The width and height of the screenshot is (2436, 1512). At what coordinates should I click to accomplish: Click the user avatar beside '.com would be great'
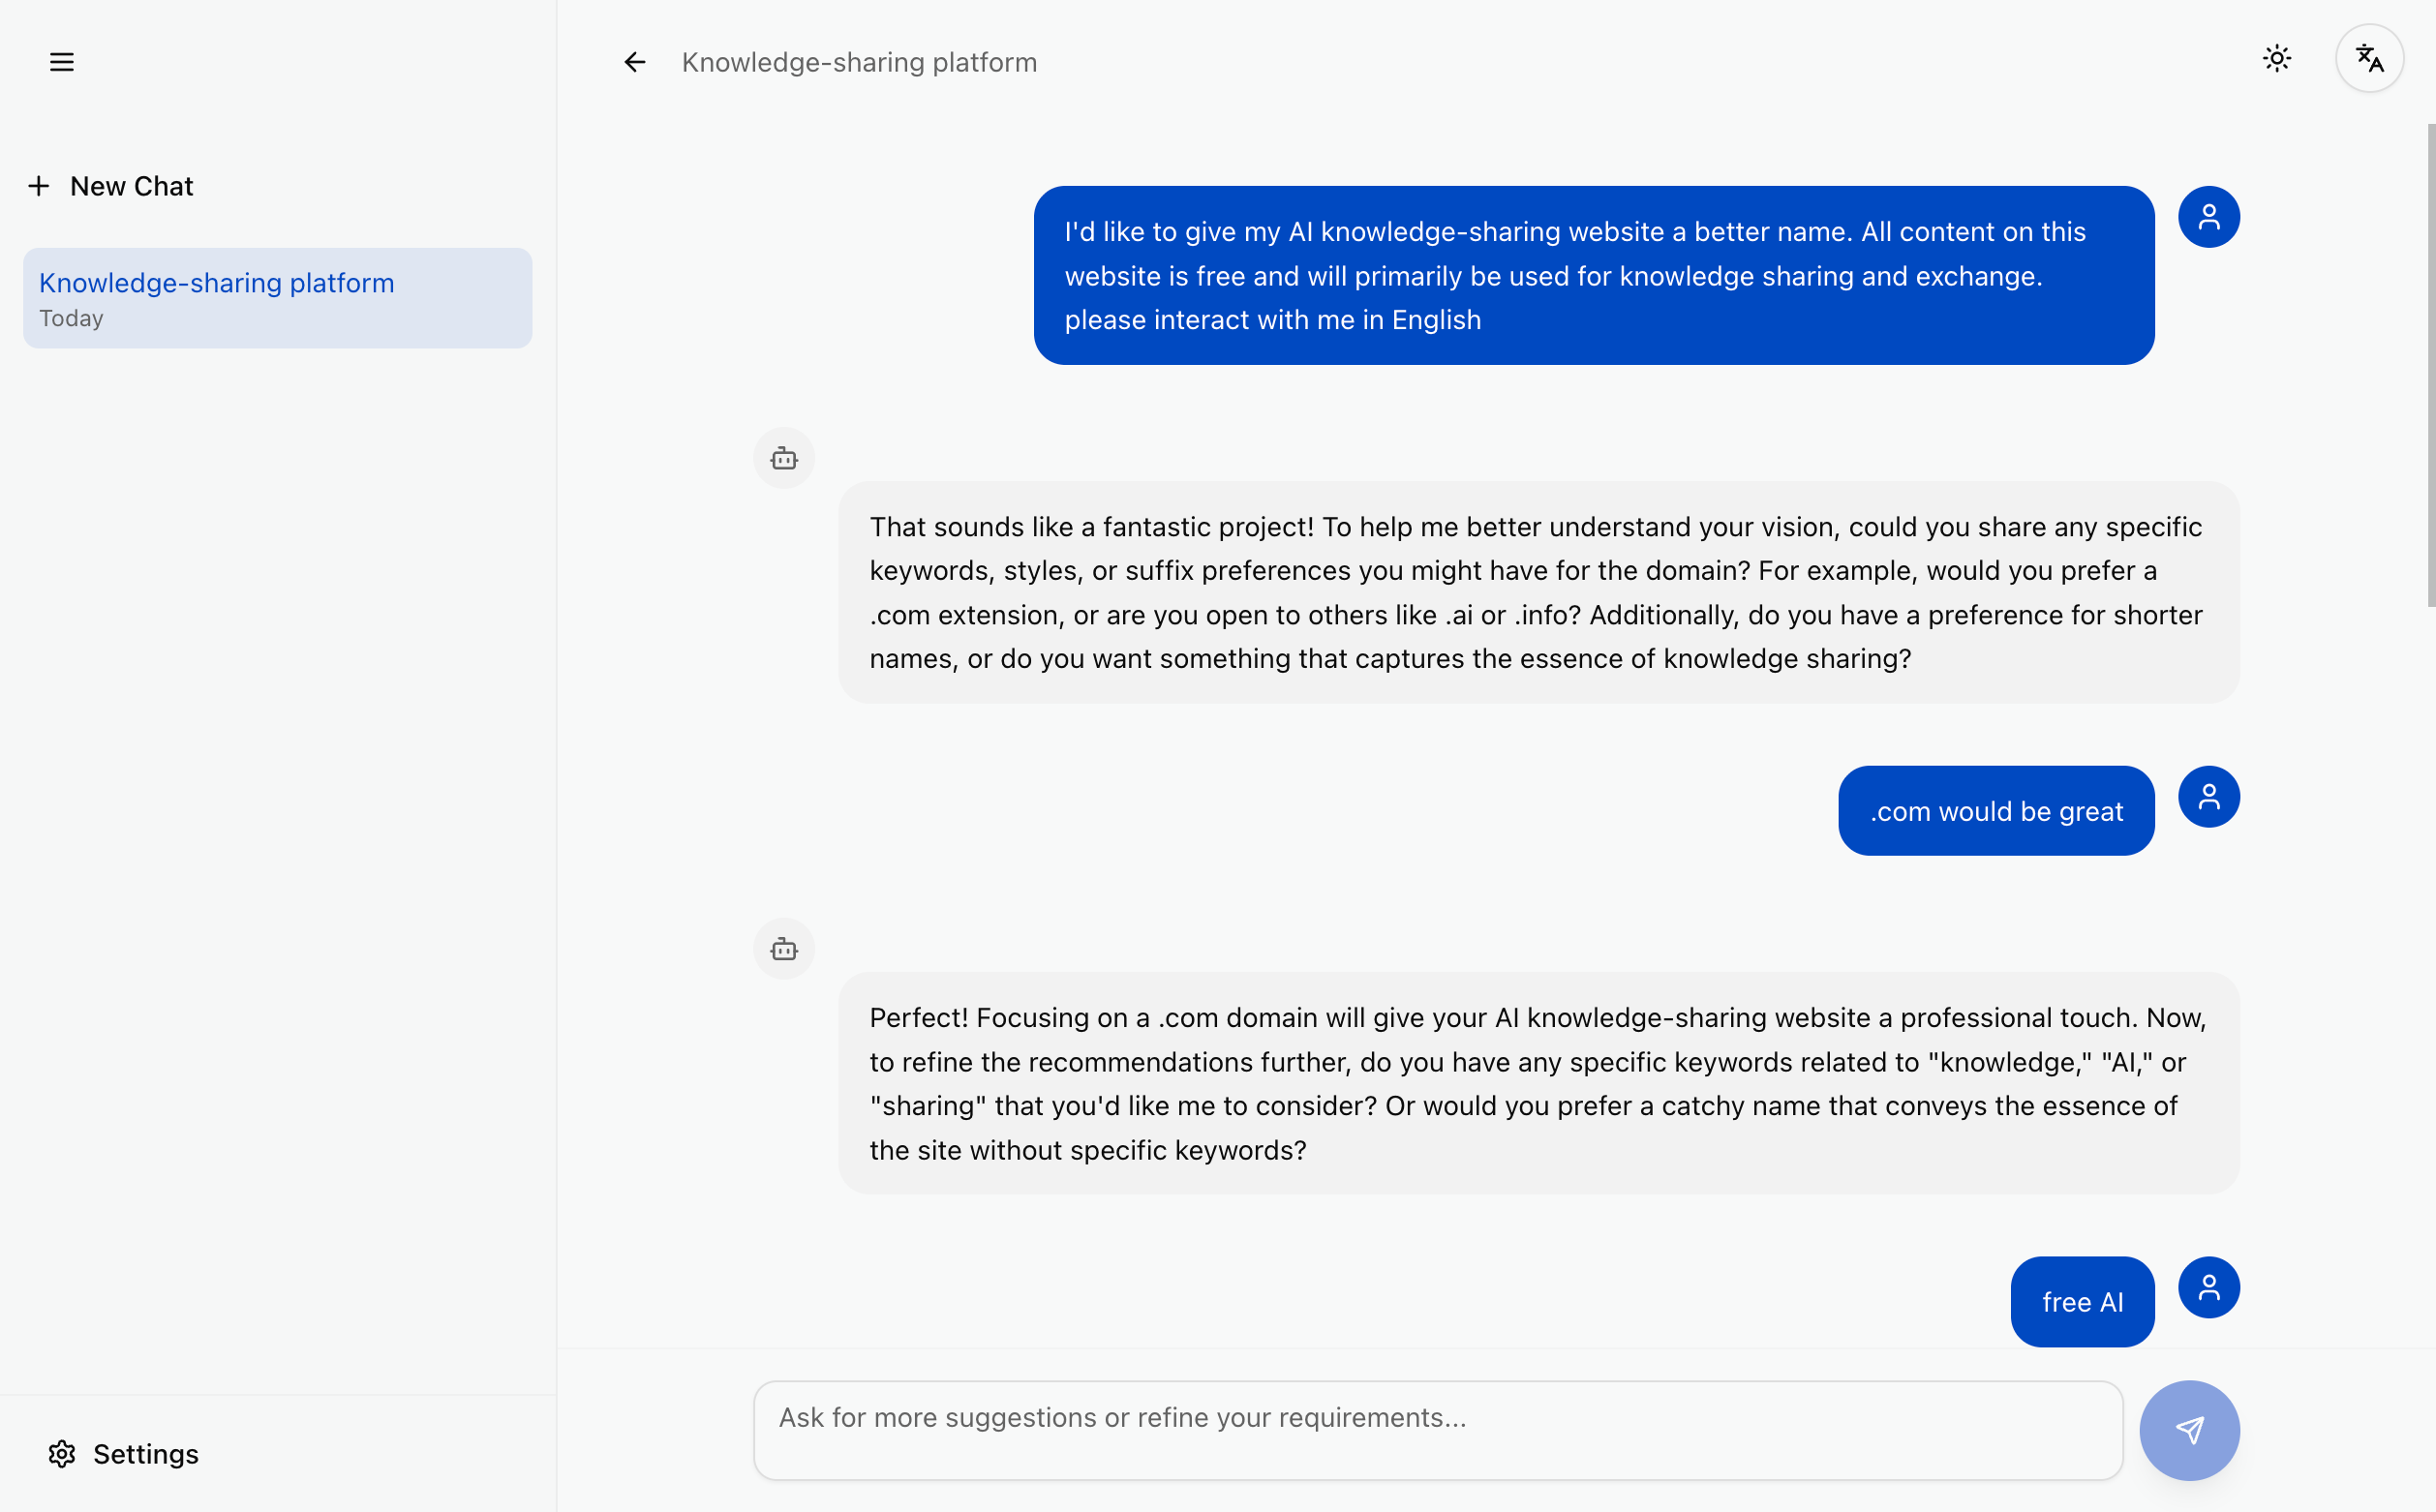2209,796
